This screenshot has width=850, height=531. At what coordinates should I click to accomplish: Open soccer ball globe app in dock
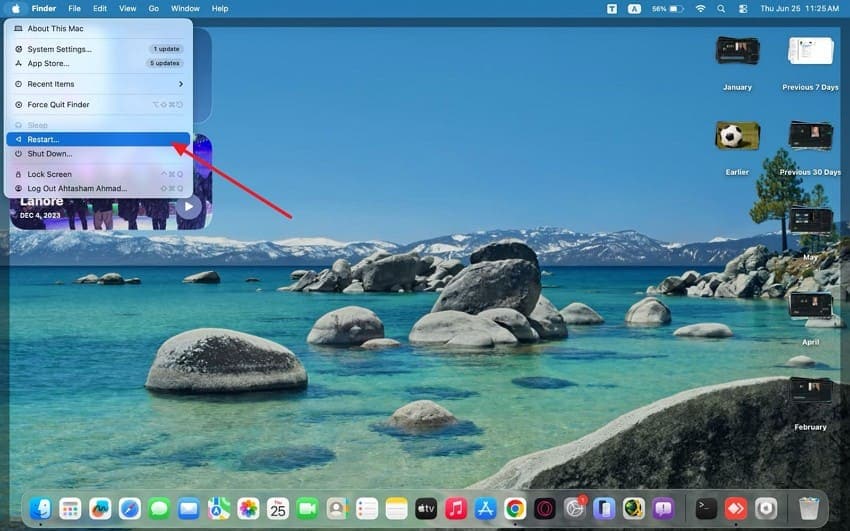tap(634, 509)
